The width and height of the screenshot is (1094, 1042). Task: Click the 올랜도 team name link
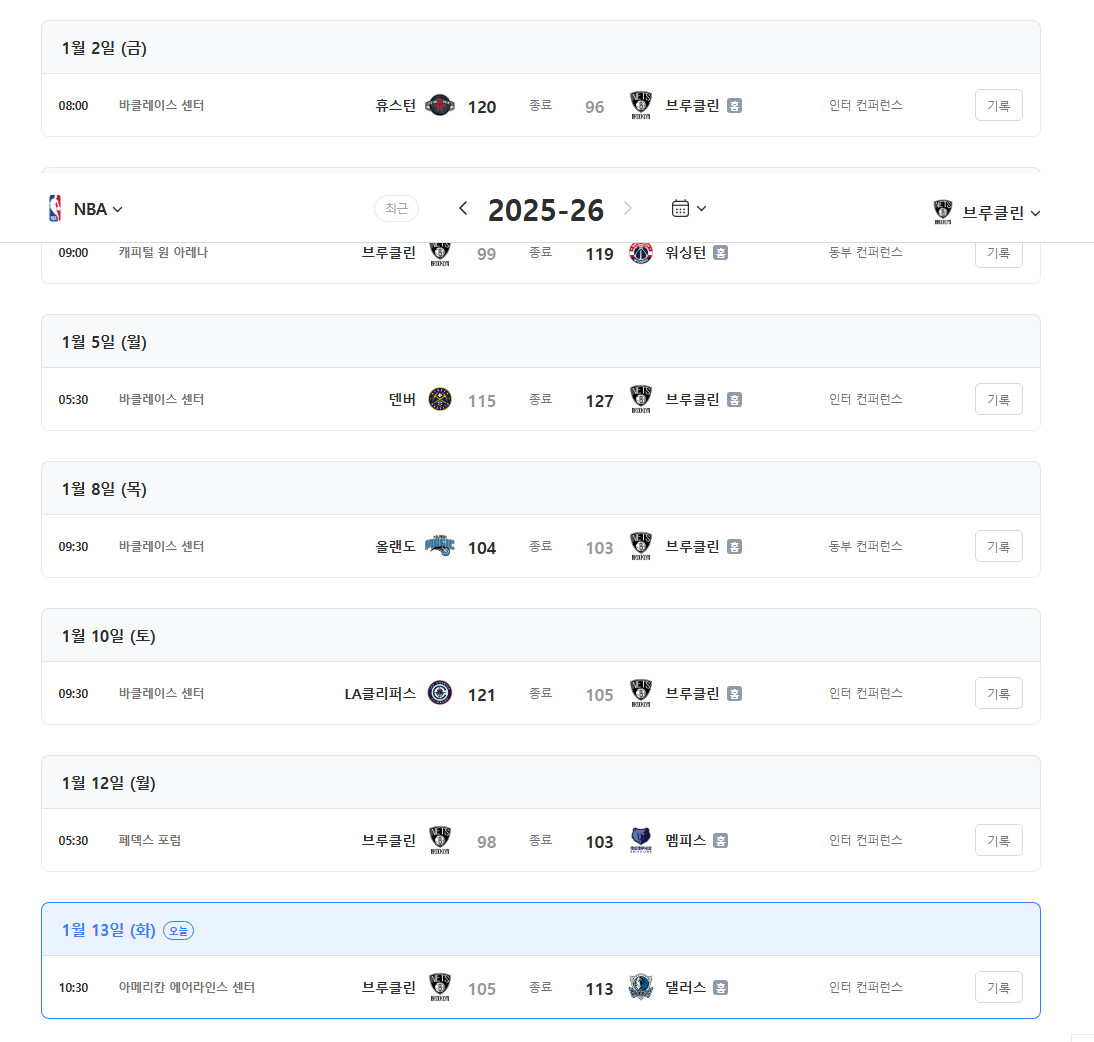tap(395, 547)
